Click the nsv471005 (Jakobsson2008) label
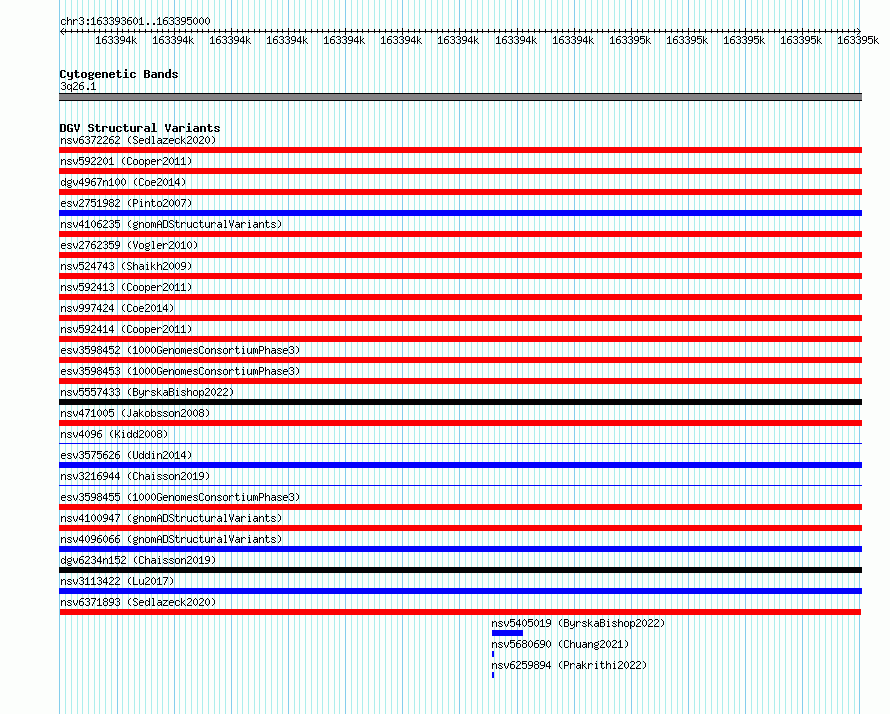Image resolution: width=890 pixels, height=714 pixels. coord(135,413)
